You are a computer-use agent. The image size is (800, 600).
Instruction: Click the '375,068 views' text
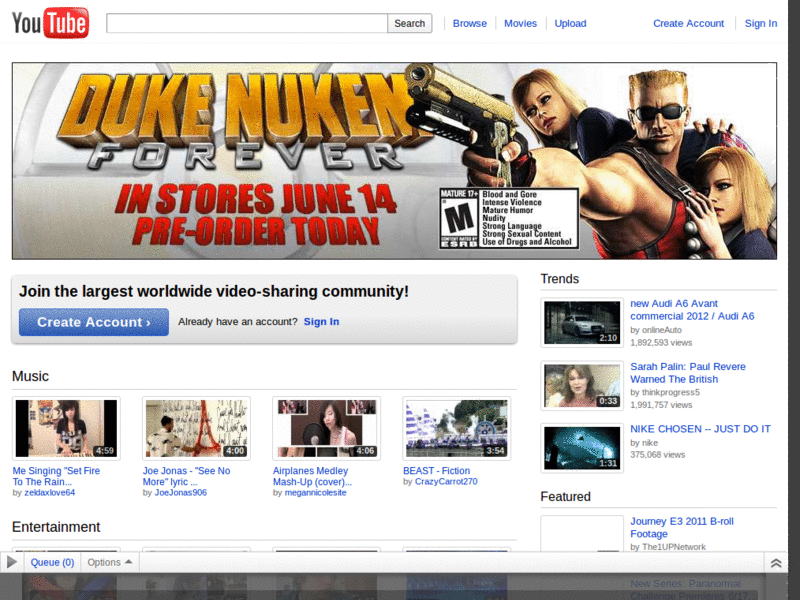coord(657,455)
